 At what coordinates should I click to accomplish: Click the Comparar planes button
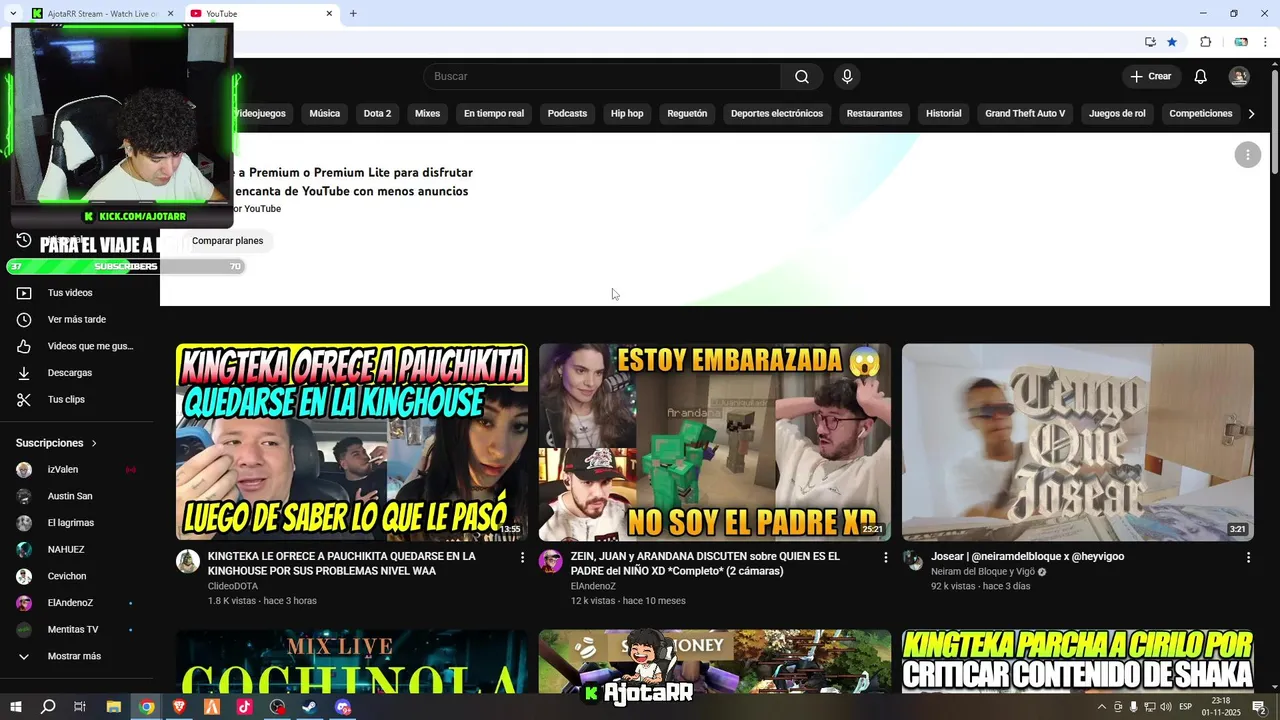click(228, 241)
